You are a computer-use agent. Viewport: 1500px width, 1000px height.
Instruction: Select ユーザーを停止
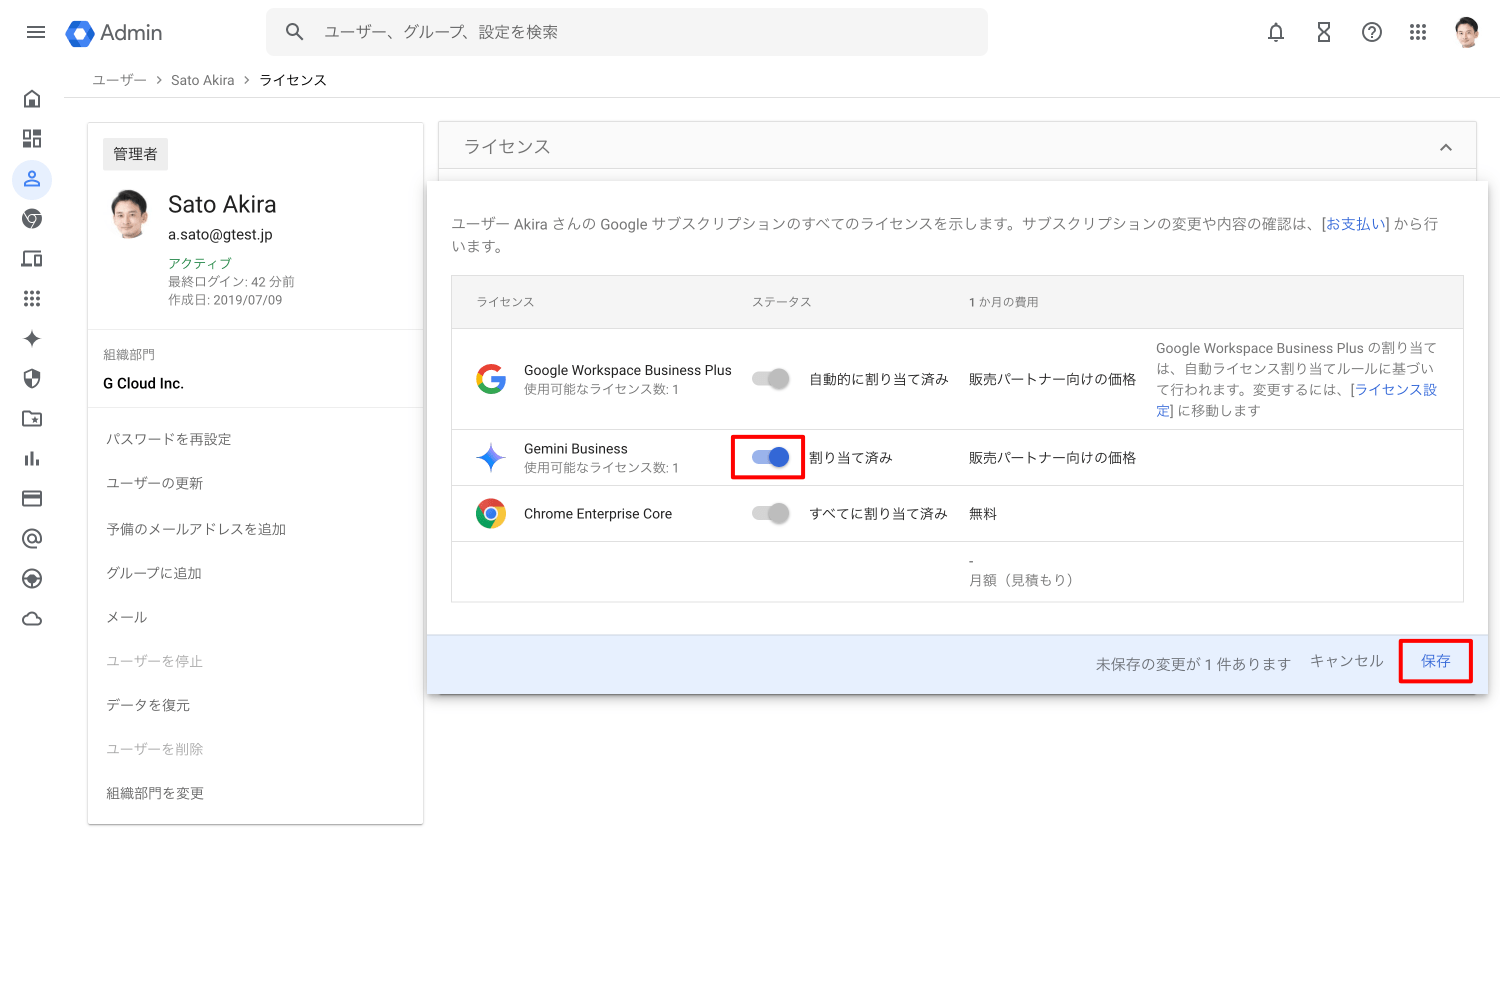tap(155, 661)
